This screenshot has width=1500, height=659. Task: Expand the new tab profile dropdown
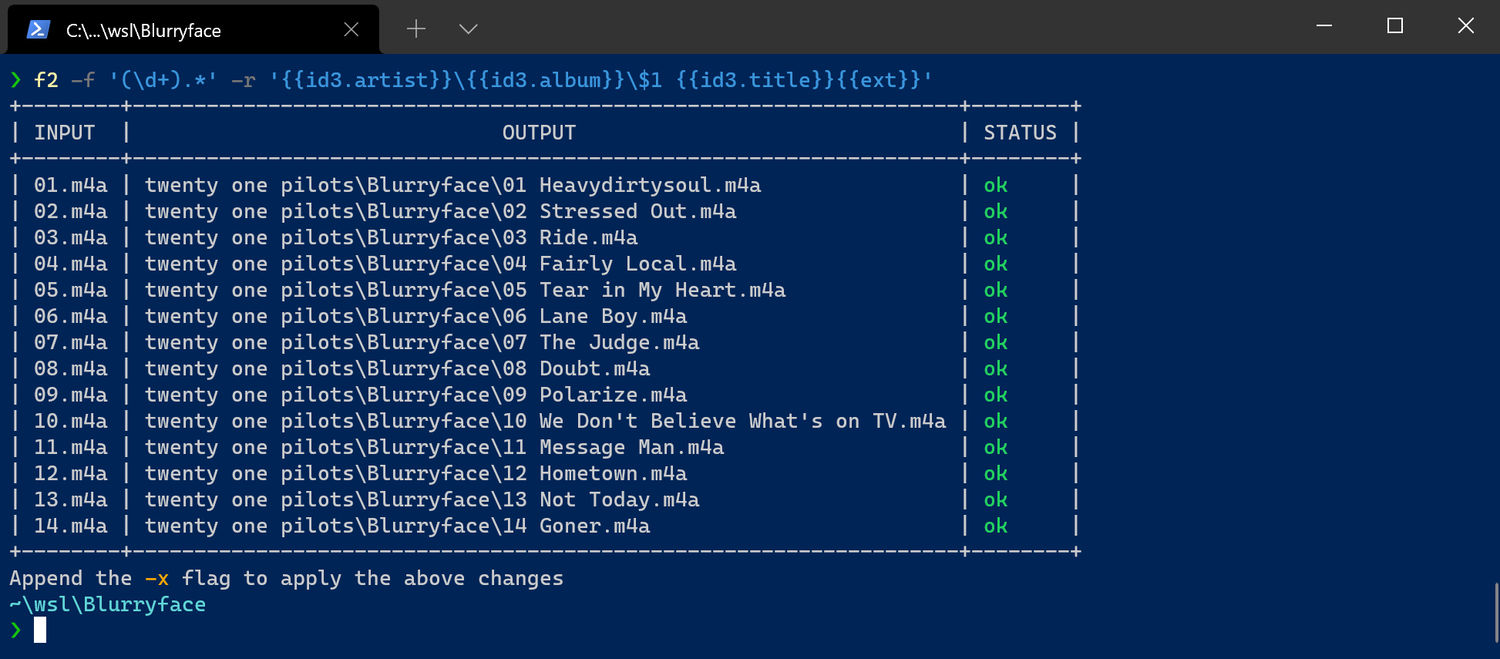coord(468,30)
